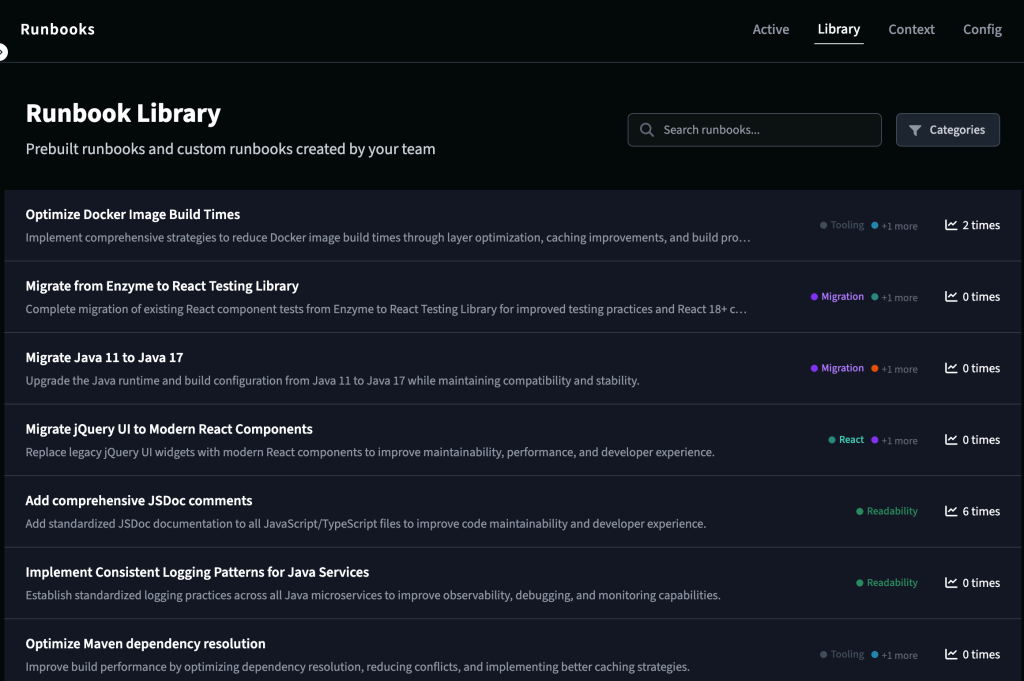Click usage chart icon for Java 17 row
Screen dimensions: 1024x681
click(x=951, y=368)
